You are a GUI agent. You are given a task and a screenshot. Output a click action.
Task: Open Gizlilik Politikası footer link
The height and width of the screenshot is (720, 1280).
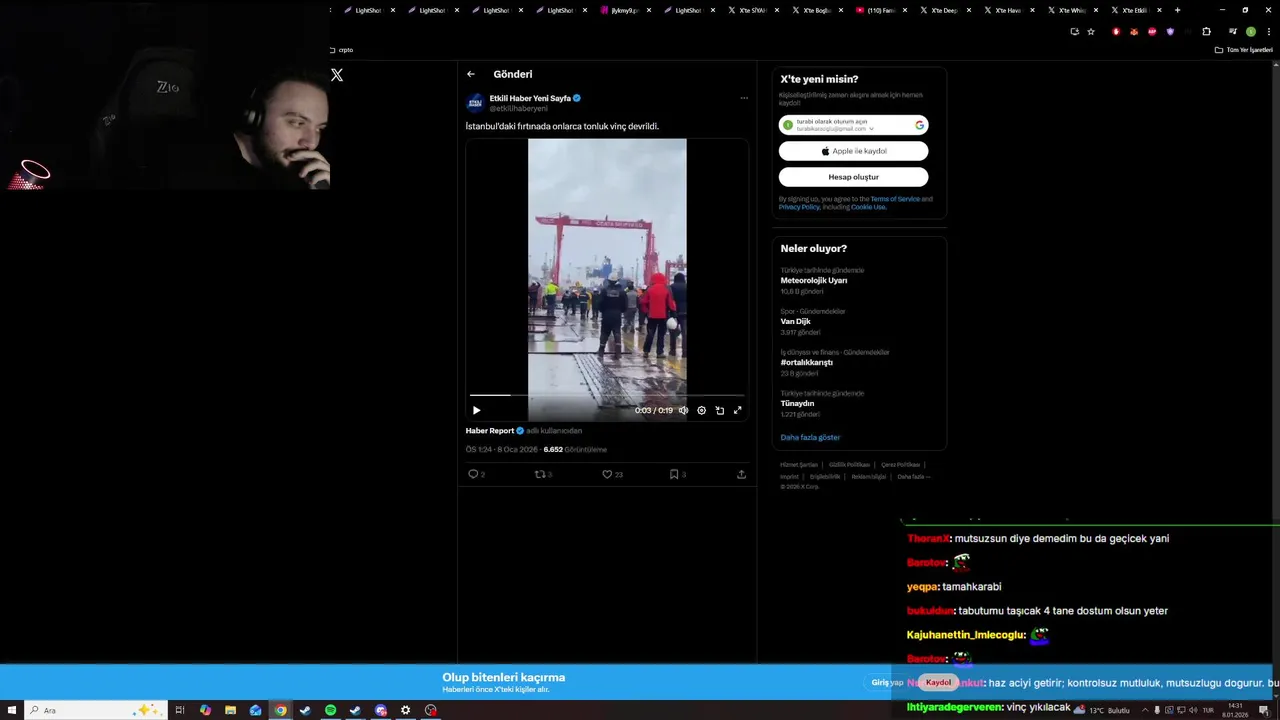849,465
